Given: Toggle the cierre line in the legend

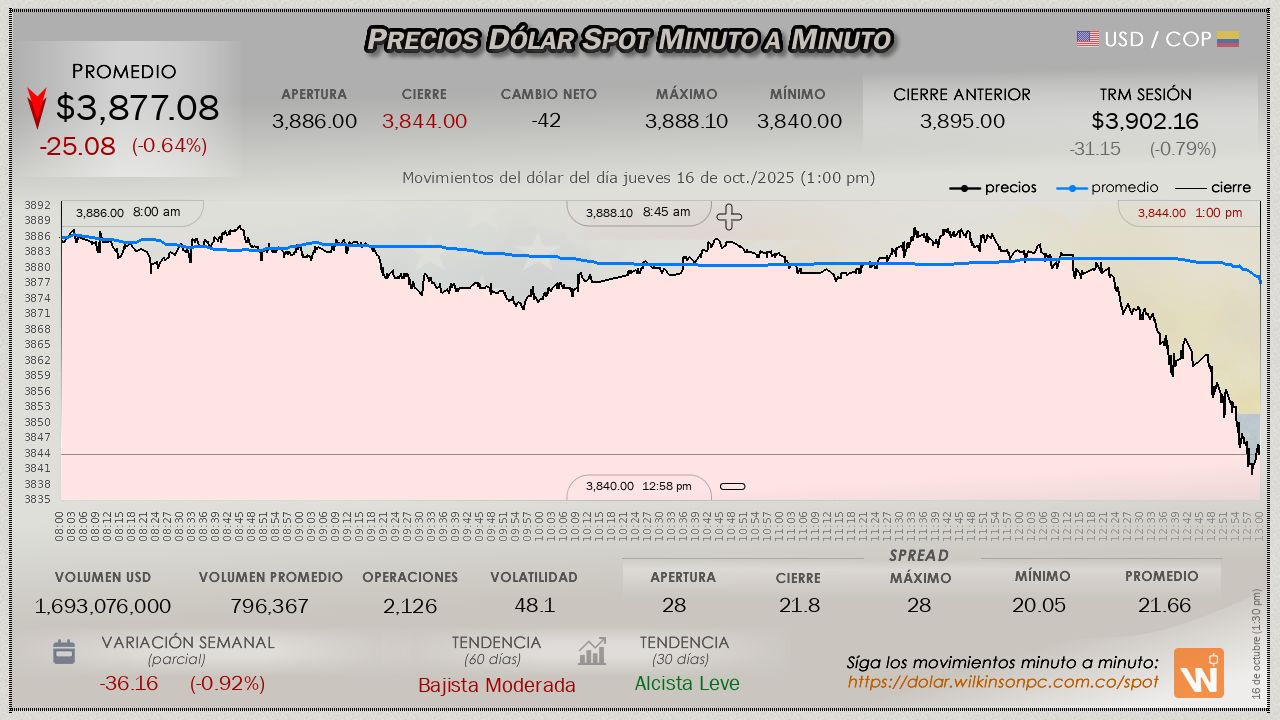Looking at the screenshot, I should [1212, 188].
